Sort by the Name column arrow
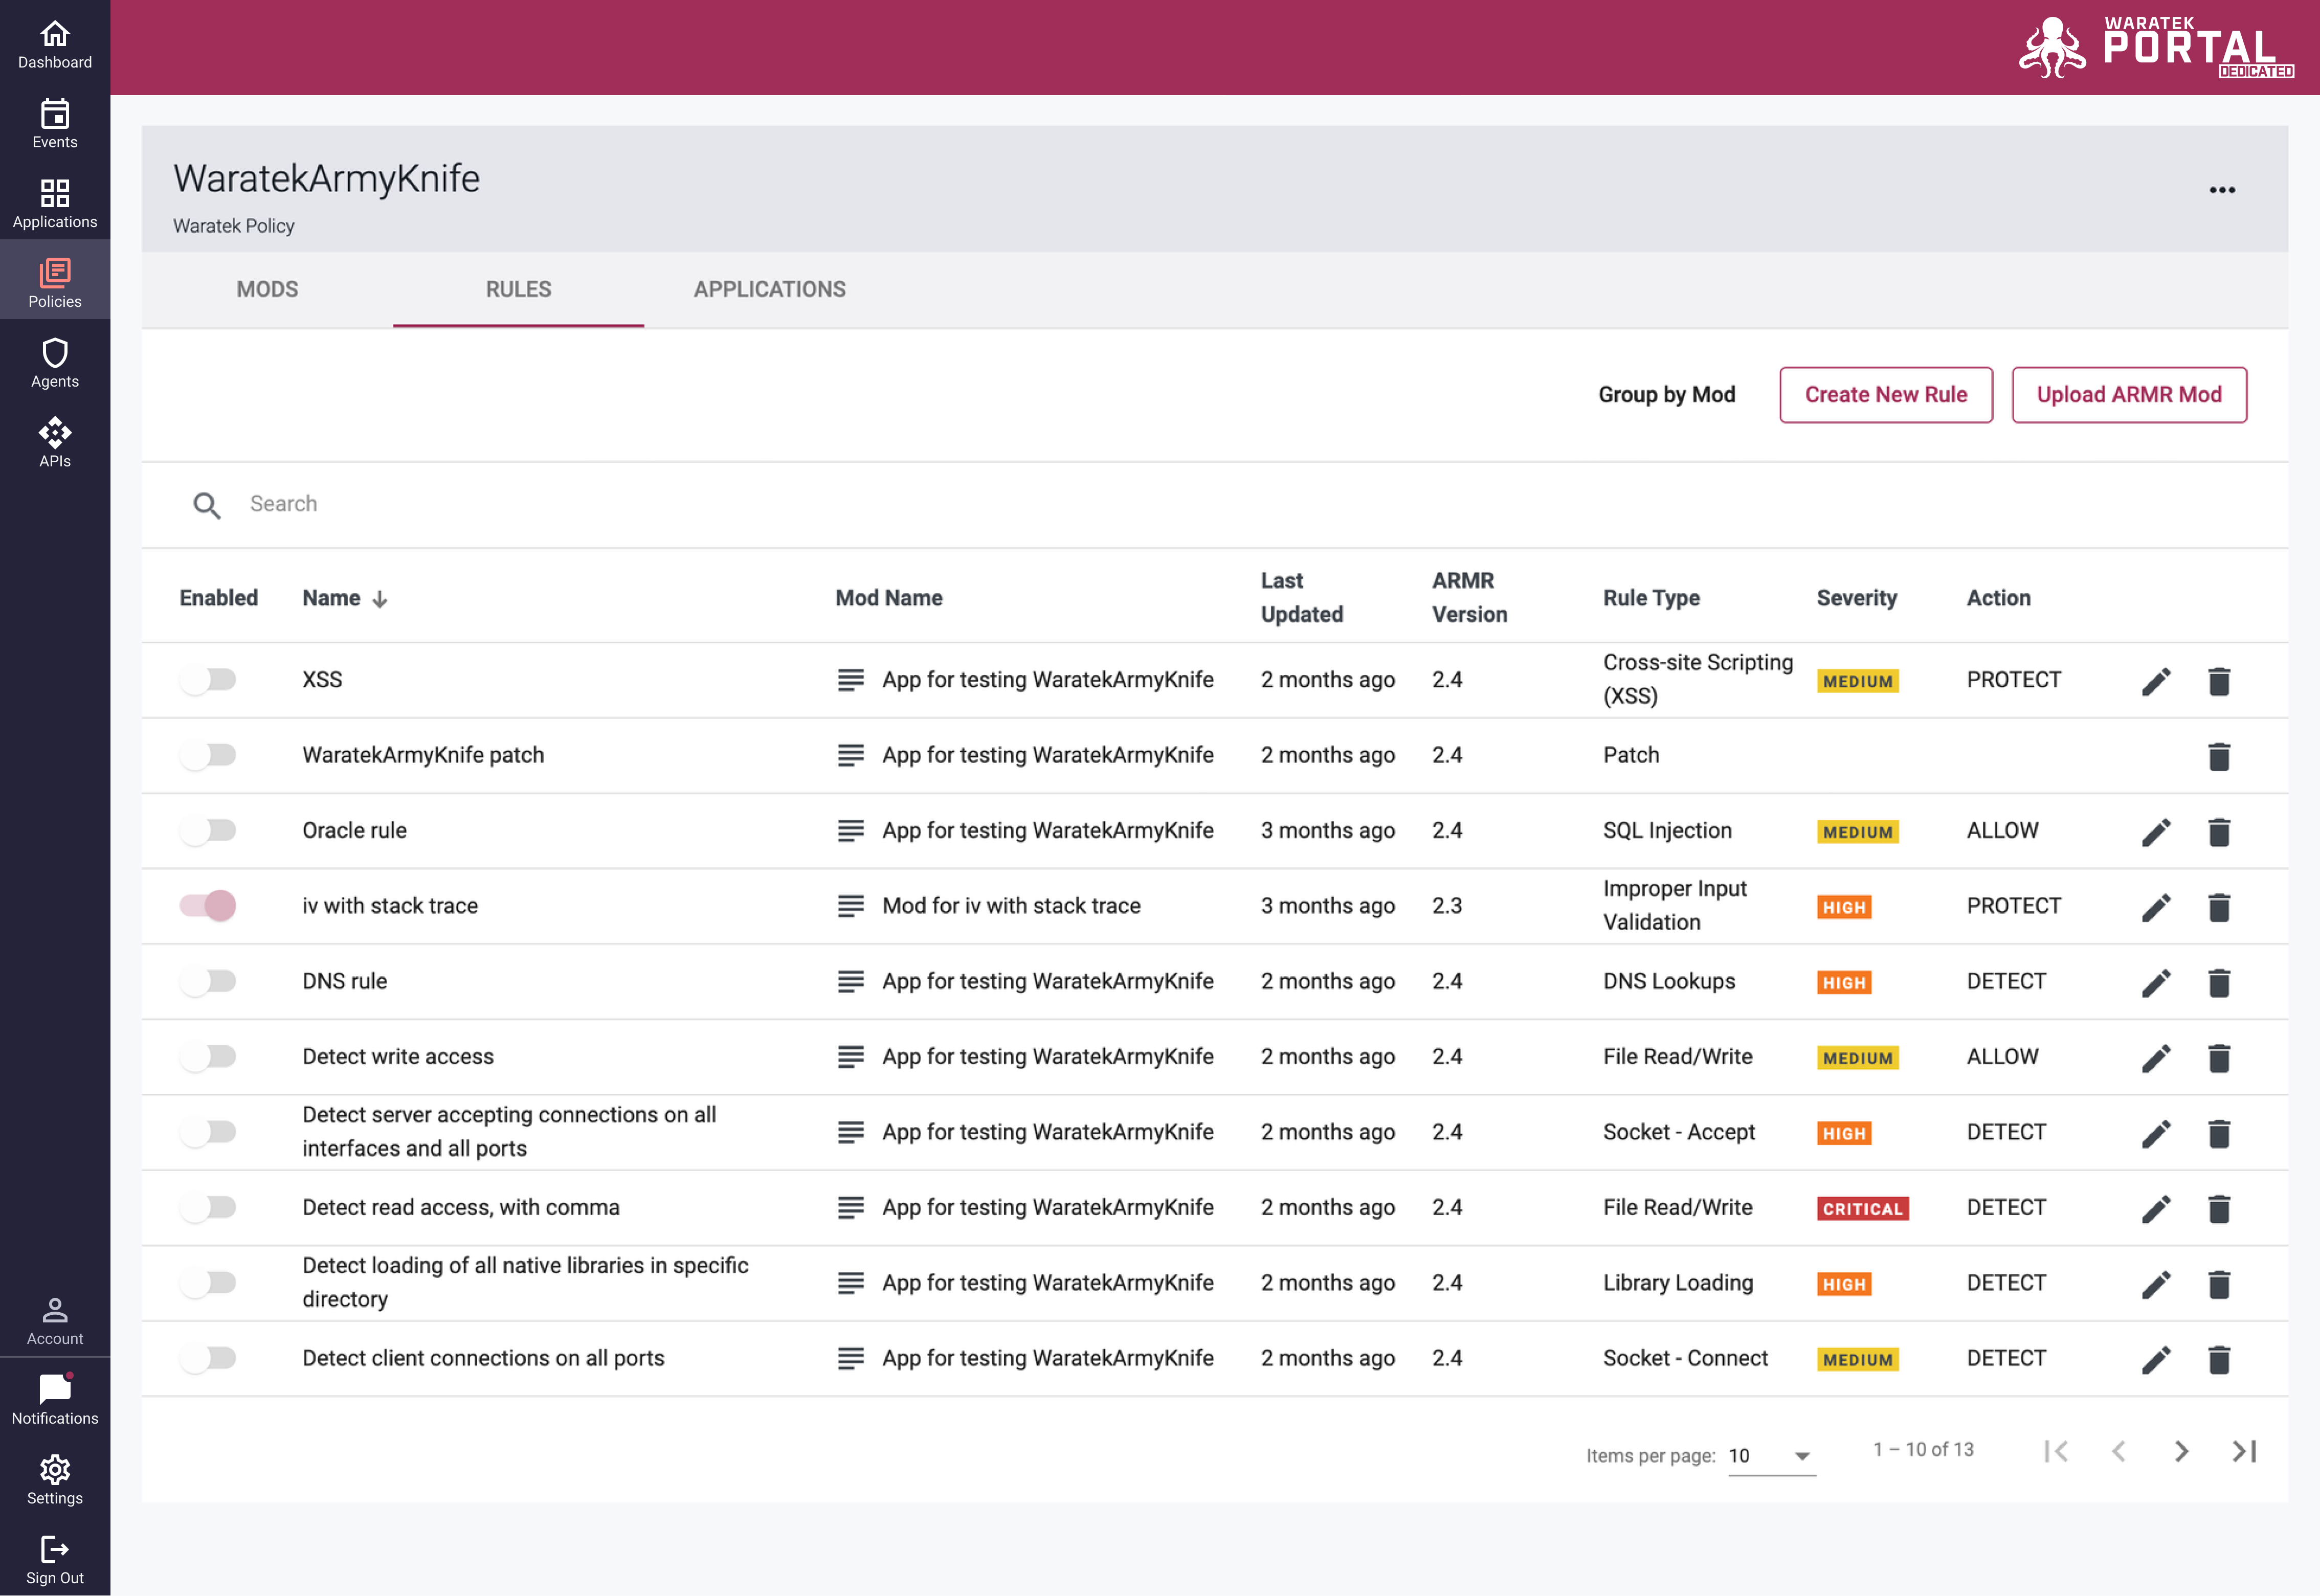Viewport: 2320px width, 1596px height. [380, 599]
